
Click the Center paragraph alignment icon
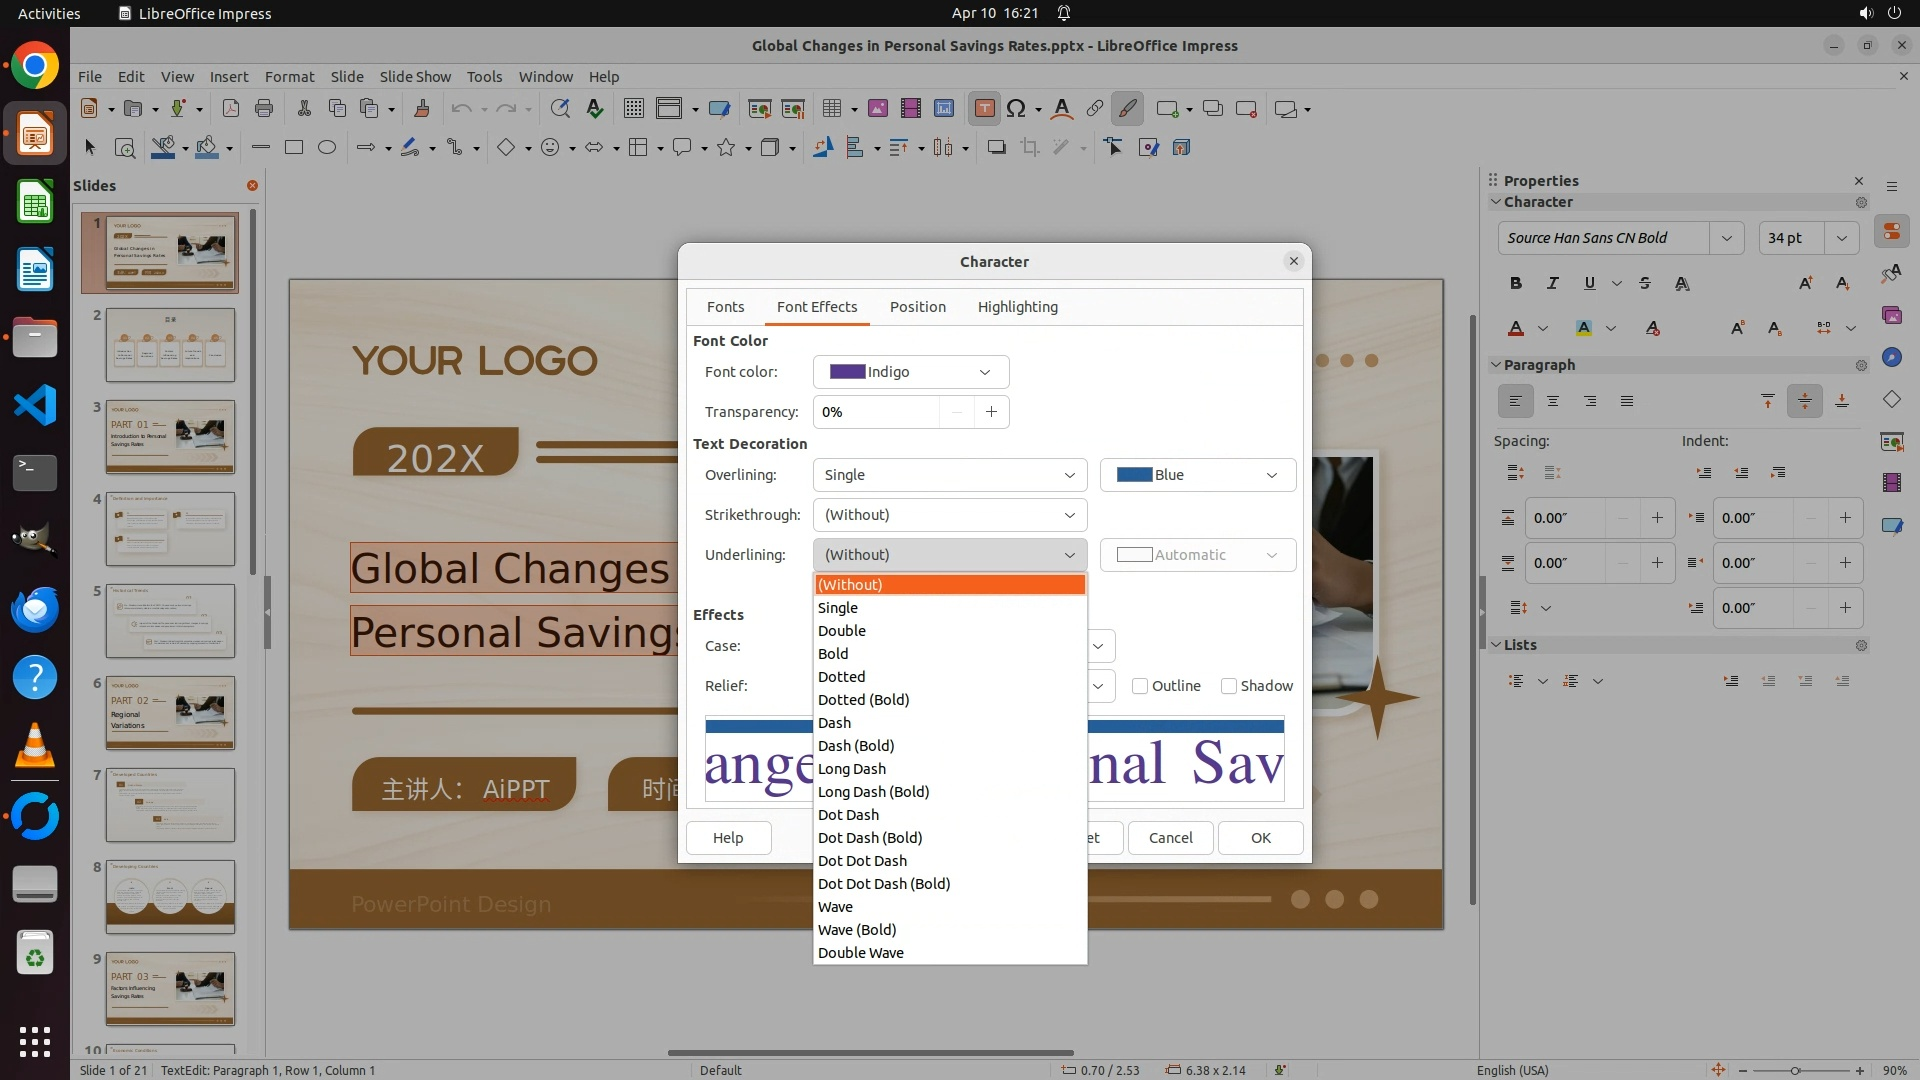(x=1553, y=401)
